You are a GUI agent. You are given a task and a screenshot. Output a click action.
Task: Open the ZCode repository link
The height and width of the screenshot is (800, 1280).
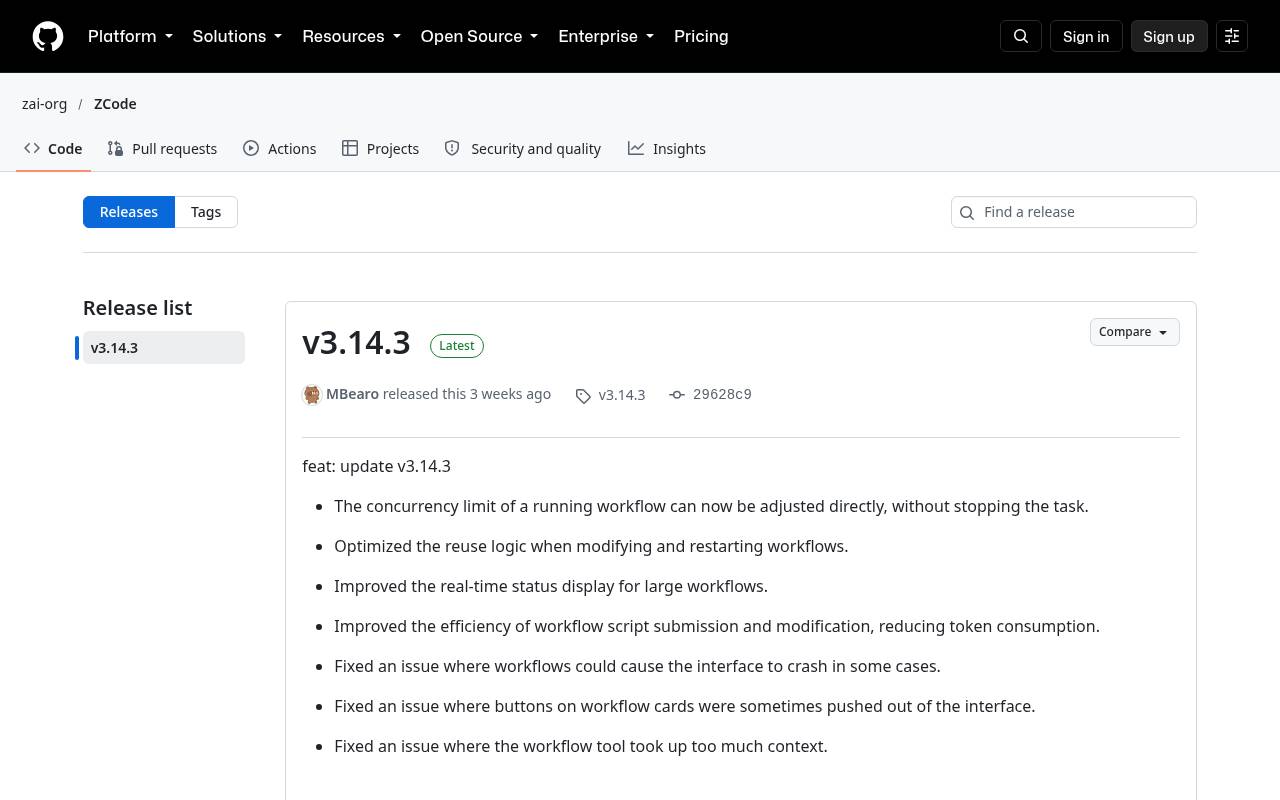point(115,104)
